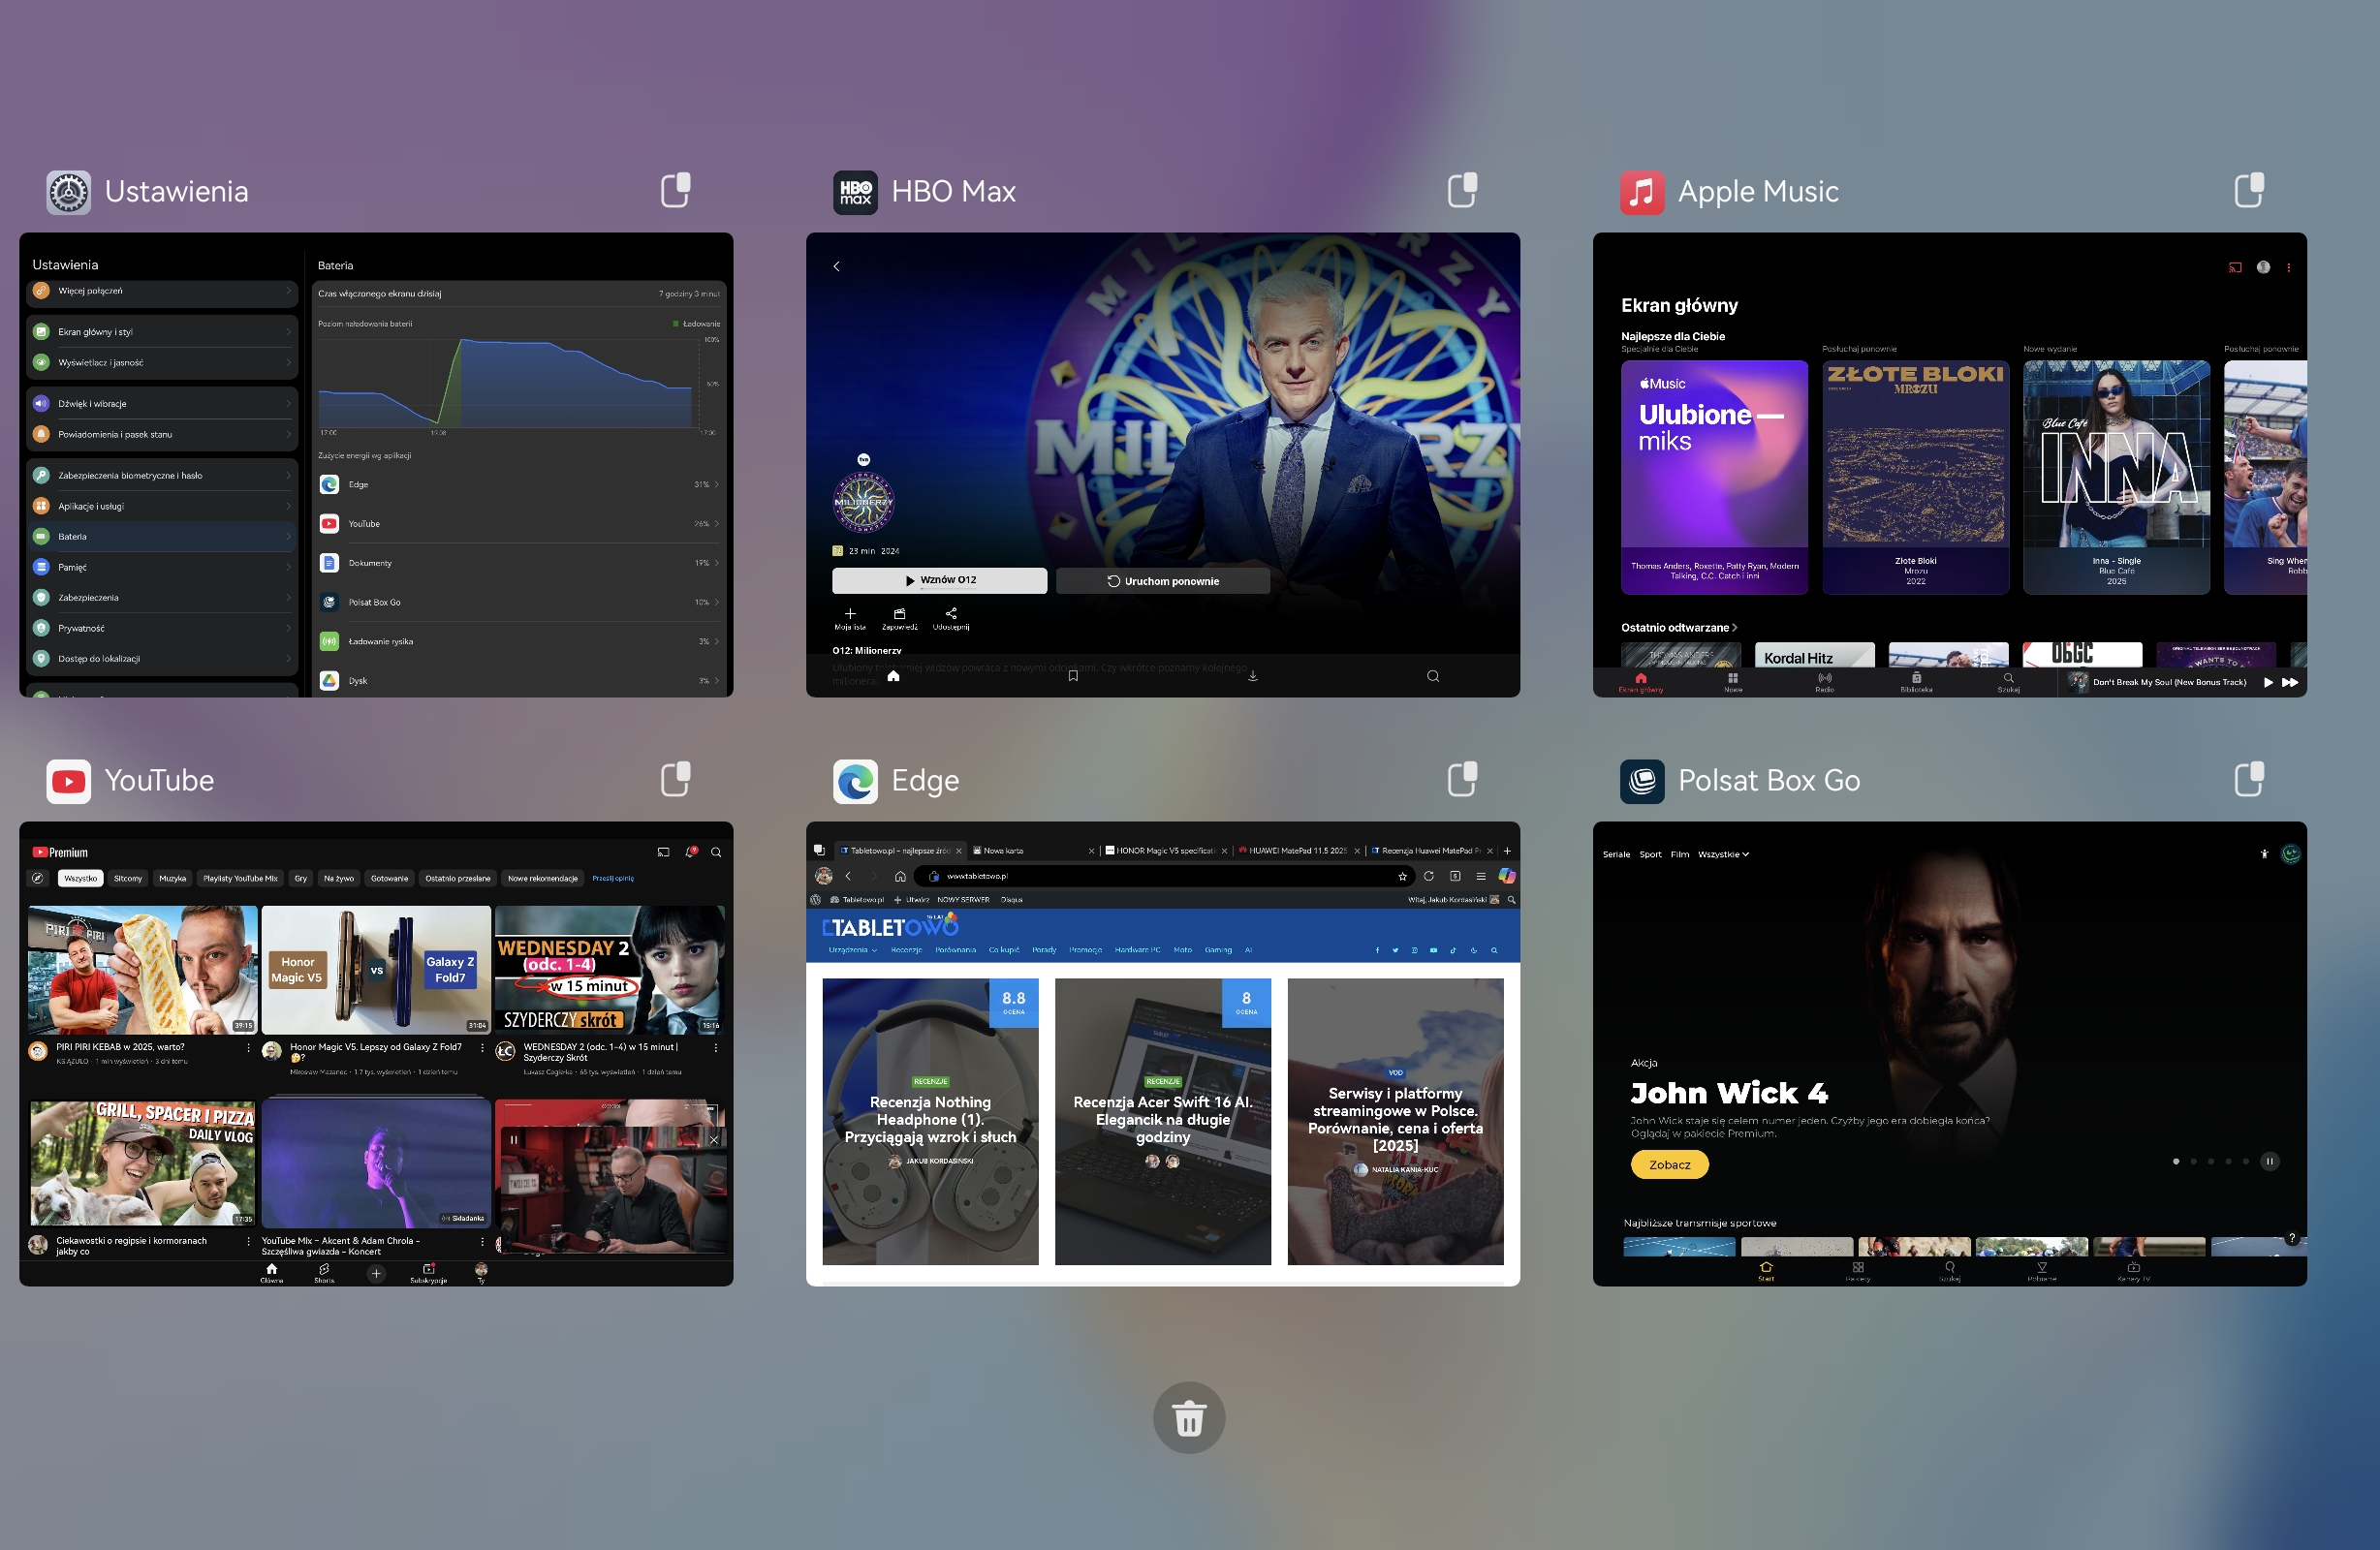The width and height of the screenshot is (2380, 1550).
Task: Tap Copilot icon in Edge toolbar
Action: (x=1507, y=876)
